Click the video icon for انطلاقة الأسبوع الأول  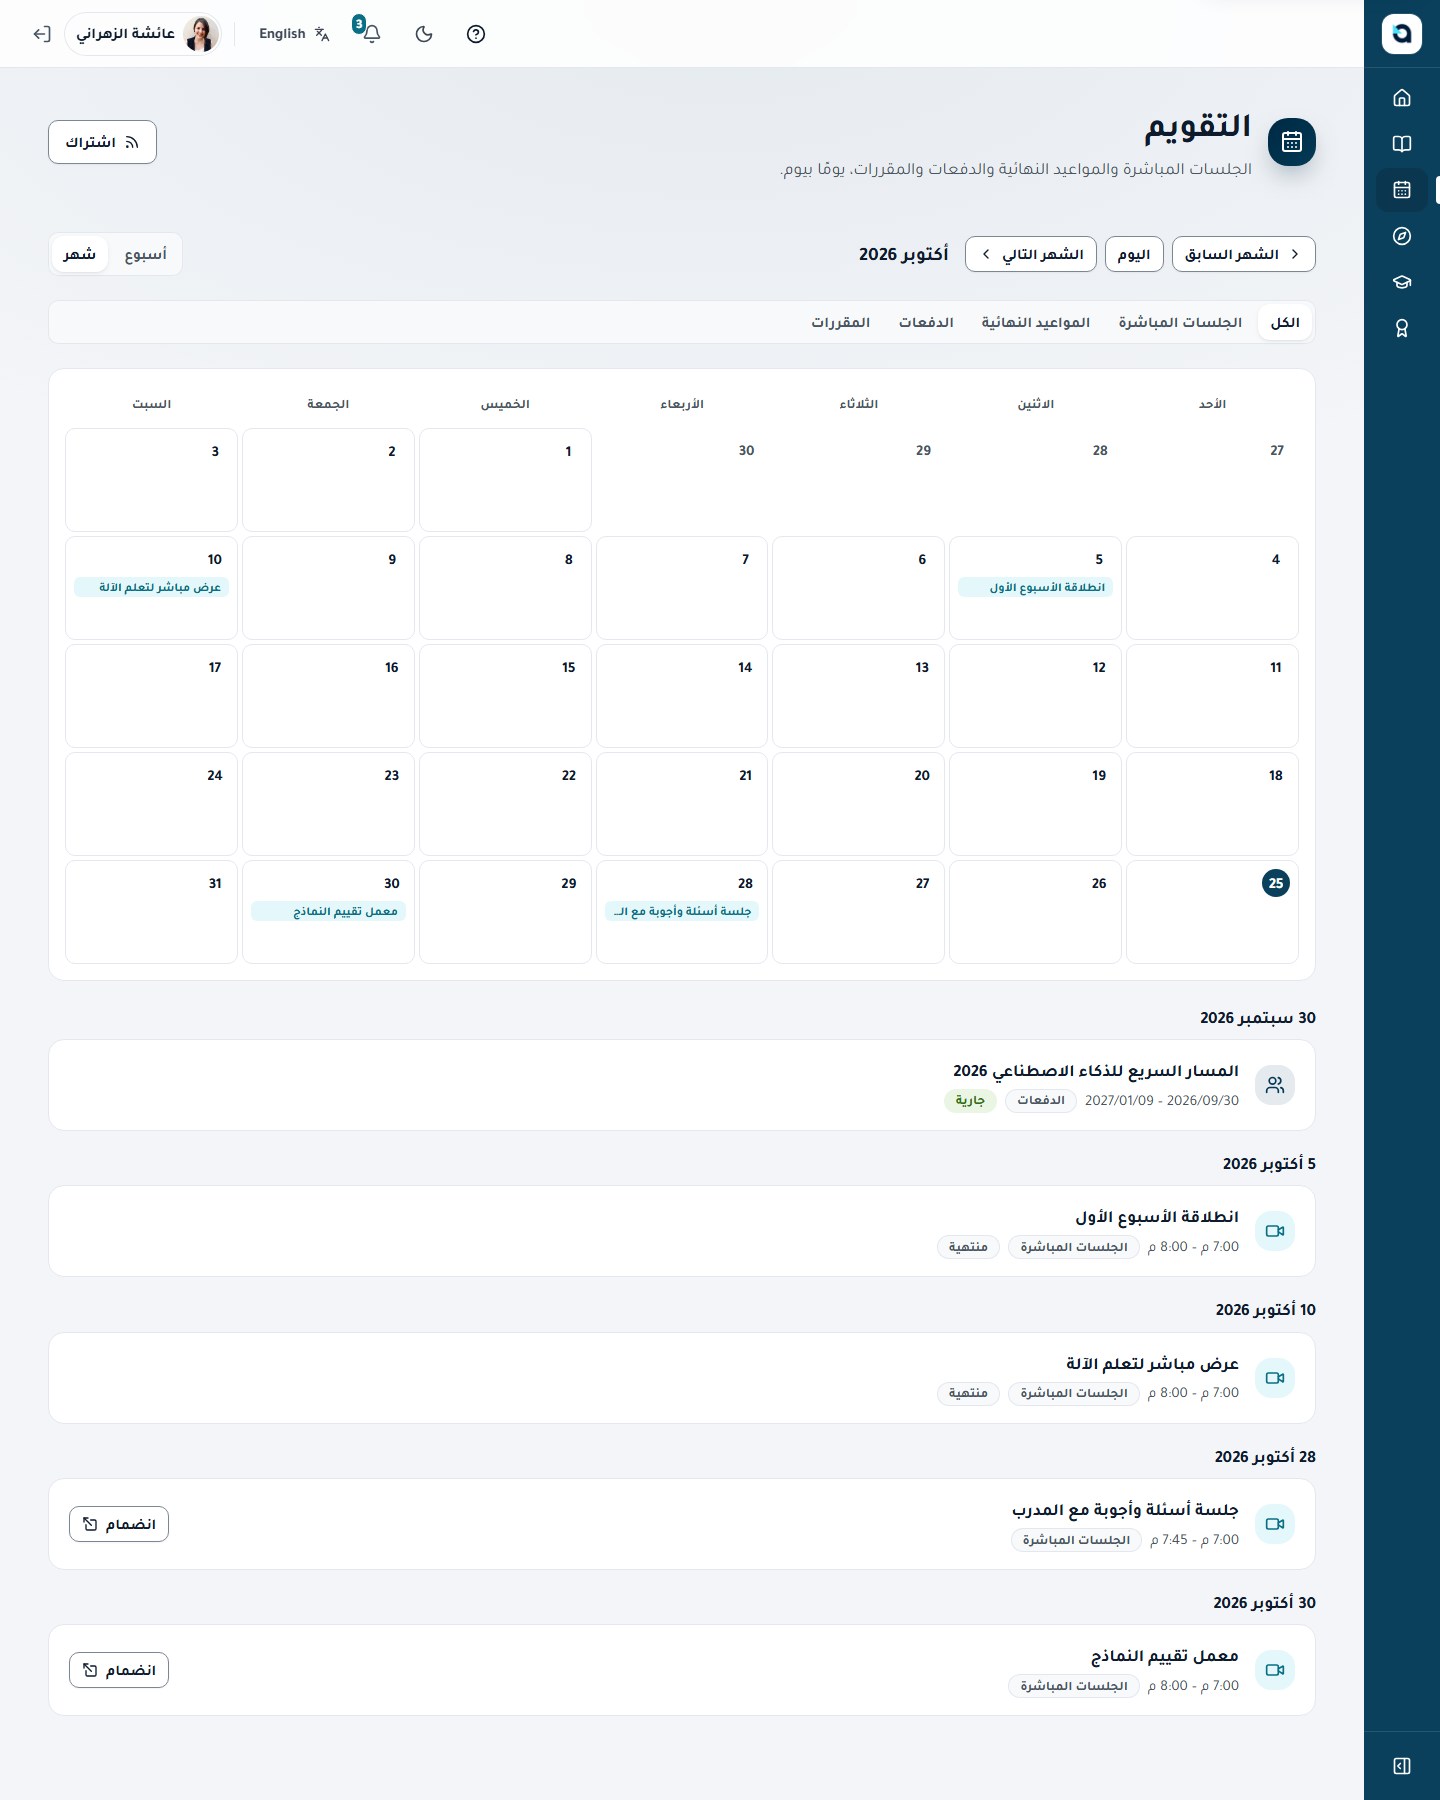click(x=1275, y=1231)
